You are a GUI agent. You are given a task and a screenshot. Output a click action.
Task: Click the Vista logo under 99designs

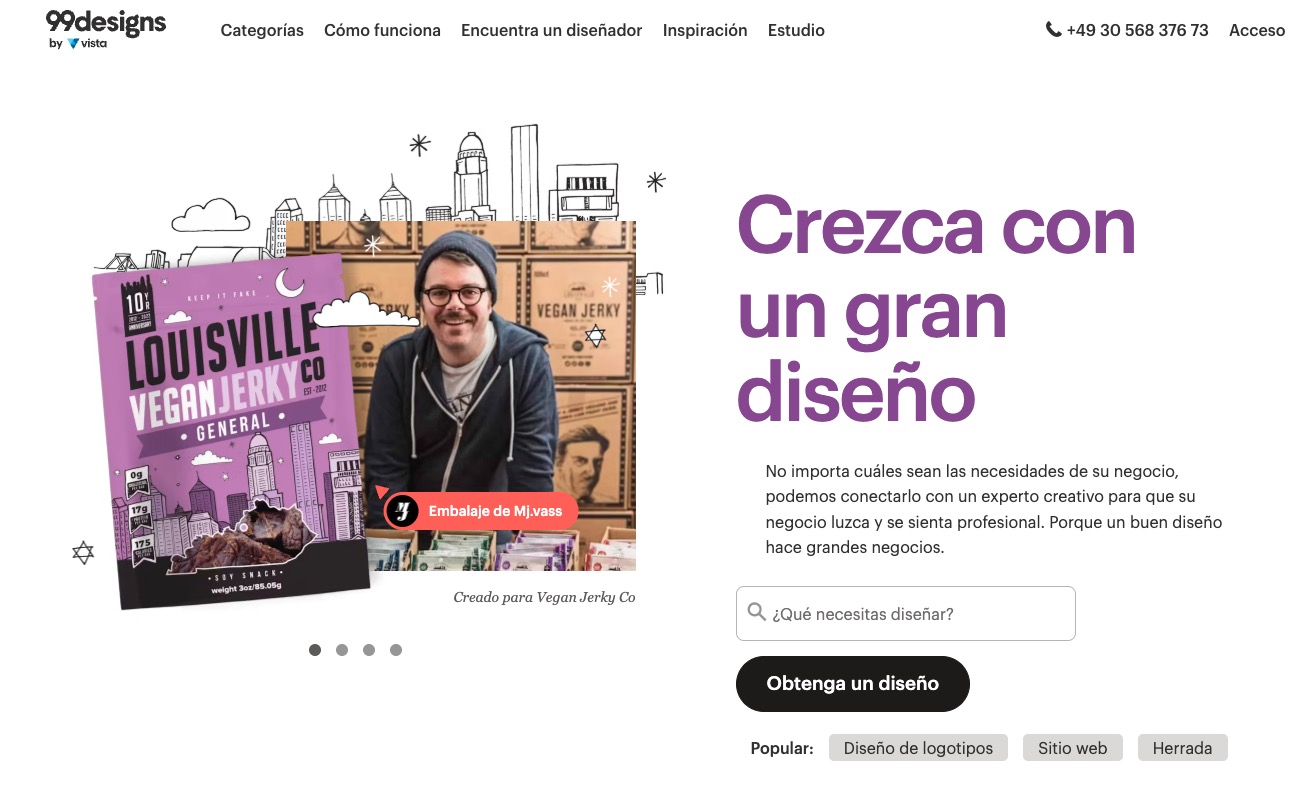click(x=87, y=44)
